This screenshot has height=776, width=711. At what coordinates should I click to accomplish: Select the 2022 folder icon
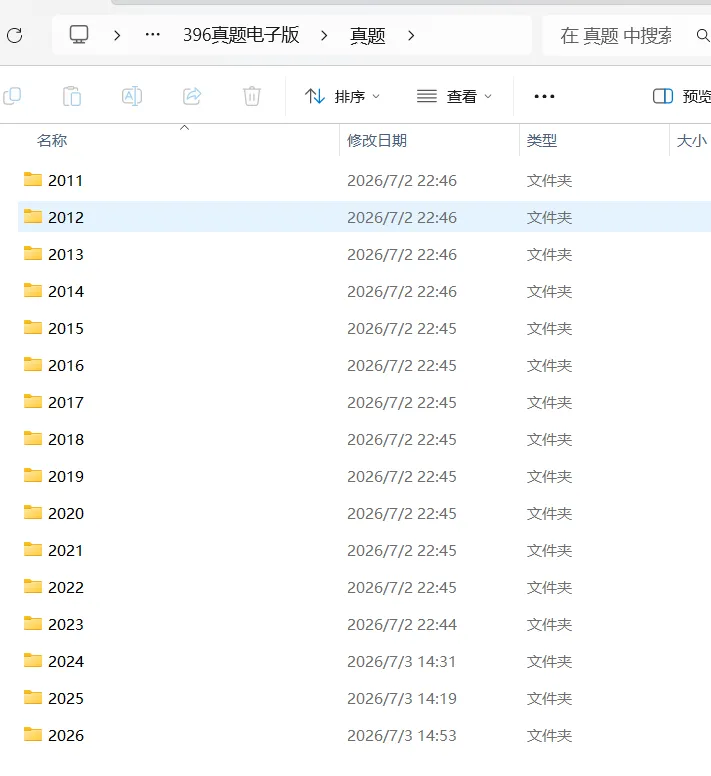[33, 586]
